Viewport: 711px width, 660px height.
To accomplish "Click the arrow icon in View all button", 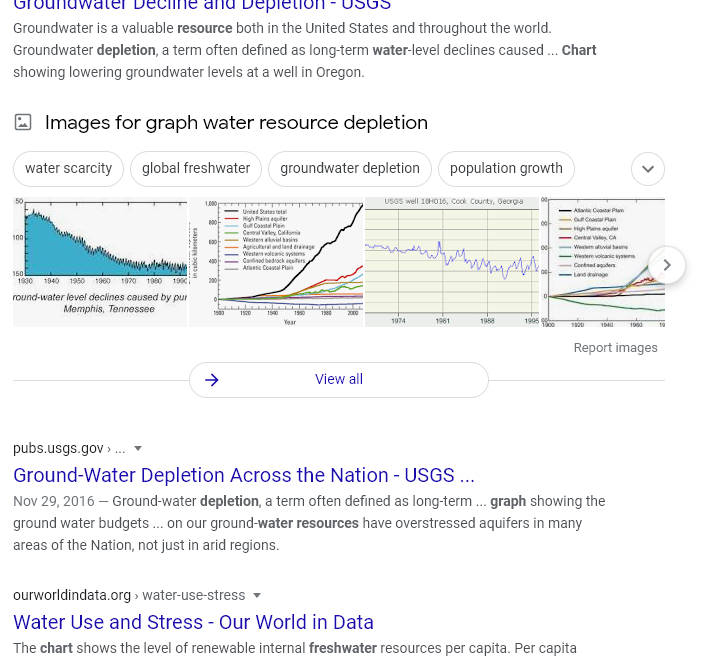I will 212,380.
